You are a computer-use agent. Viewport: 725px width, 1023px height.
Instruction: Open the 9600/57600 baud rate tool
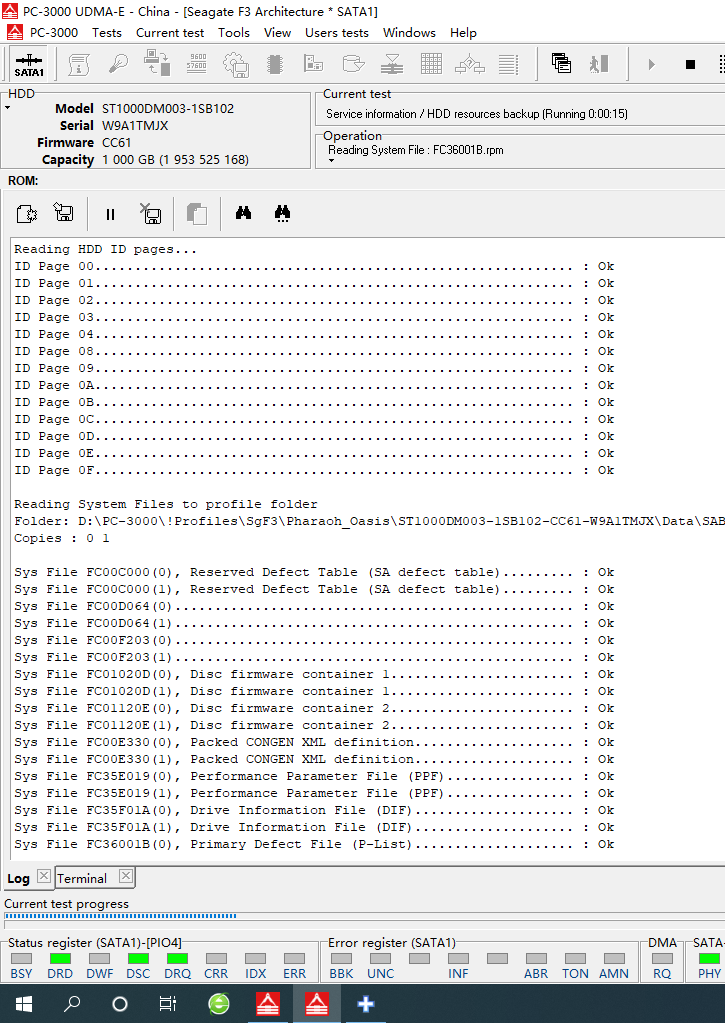196,63
